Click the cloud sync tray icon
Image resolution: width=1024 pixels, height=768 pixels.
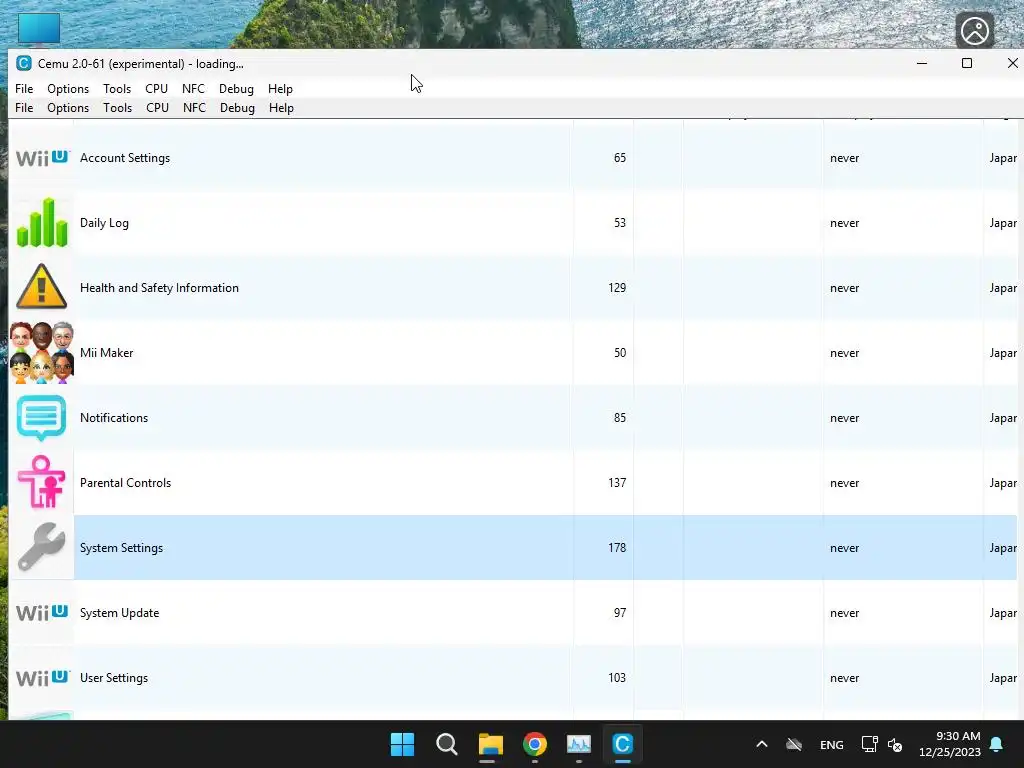[793, 744]
